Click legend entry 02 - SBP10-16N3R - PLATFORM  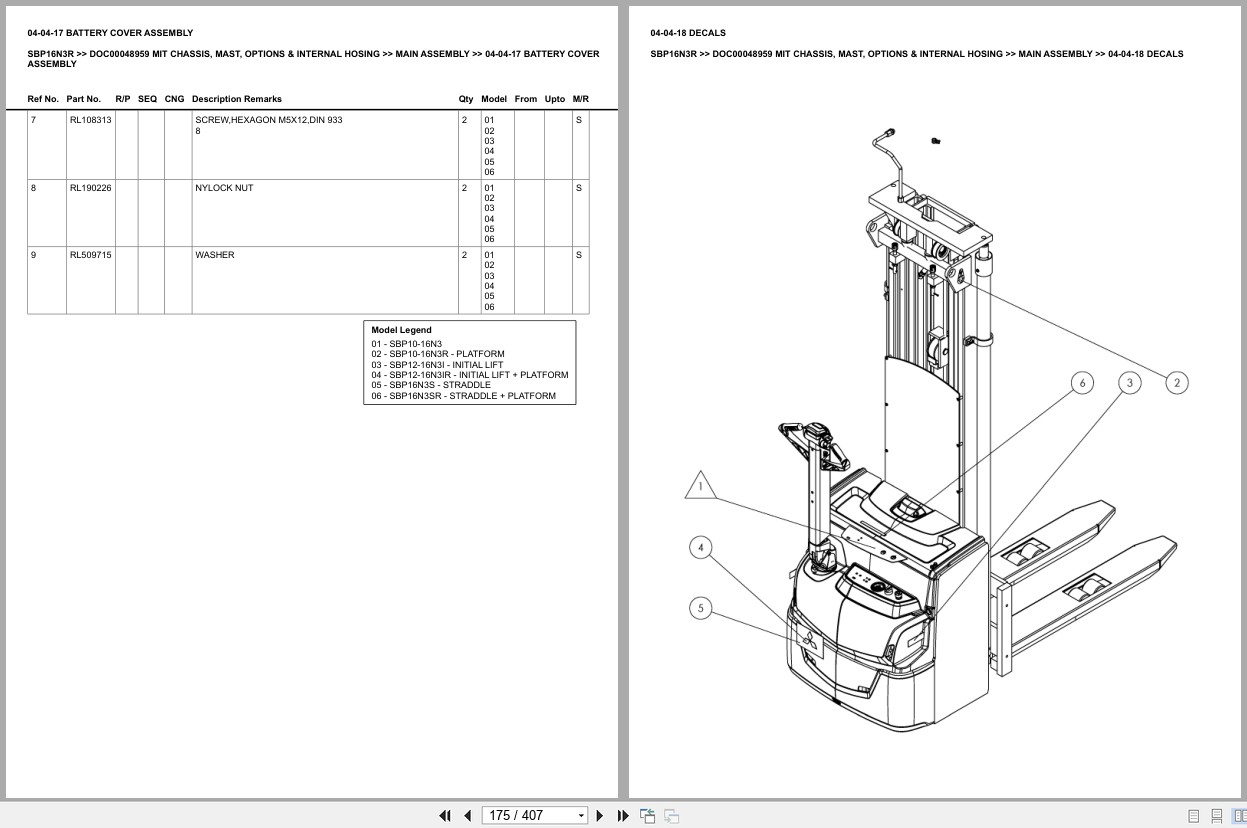pyautogui.click(x=438, y=354)
